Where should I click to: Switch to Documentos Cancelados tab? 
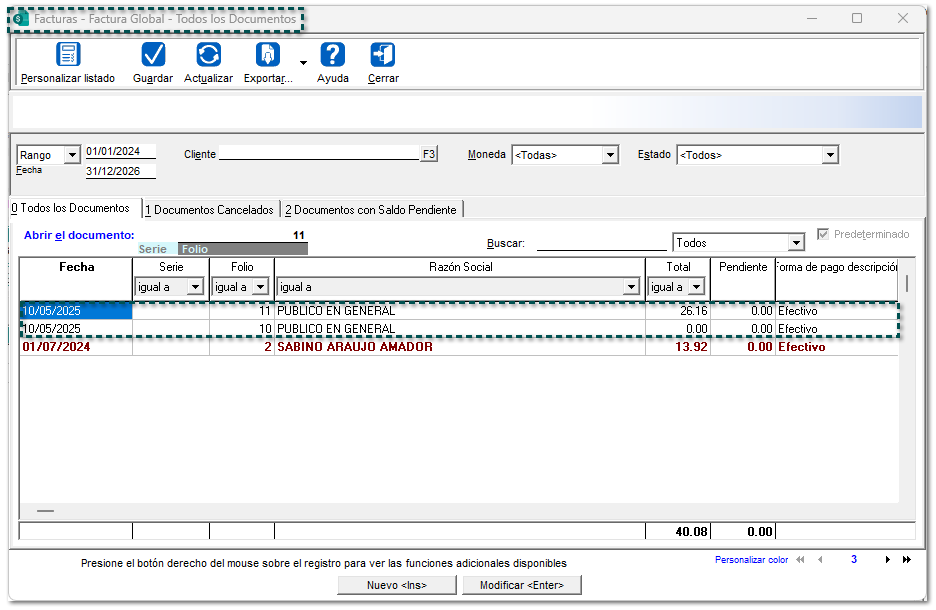click(209, 210)
